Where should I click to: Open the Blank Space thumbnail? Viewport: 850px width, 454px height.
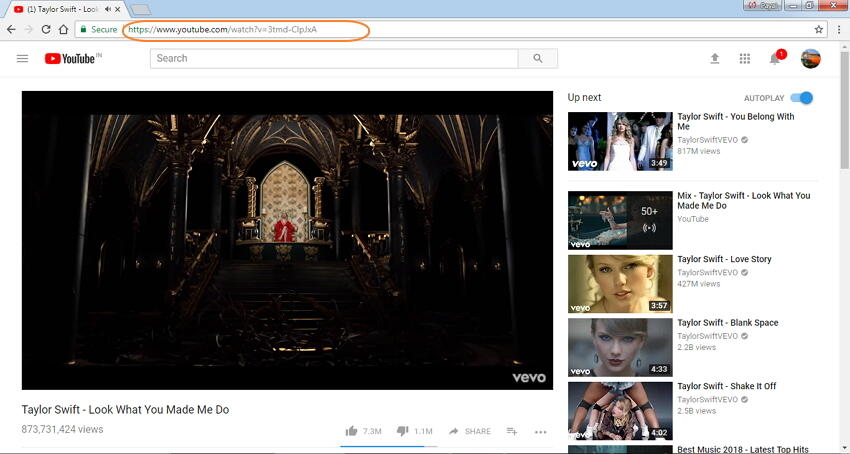pyautogui.click(x=620, y=347)
